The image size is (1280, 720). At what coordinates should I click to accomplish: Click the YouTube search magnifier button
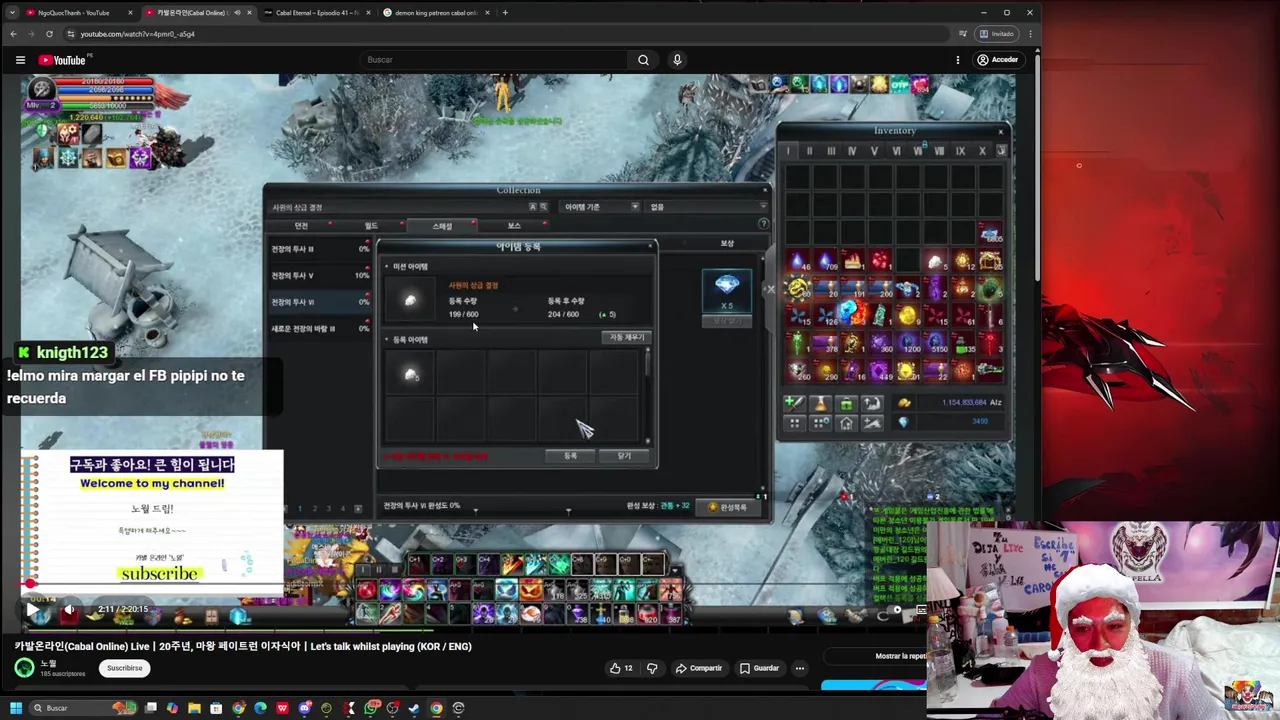click(x=643, y=60)
